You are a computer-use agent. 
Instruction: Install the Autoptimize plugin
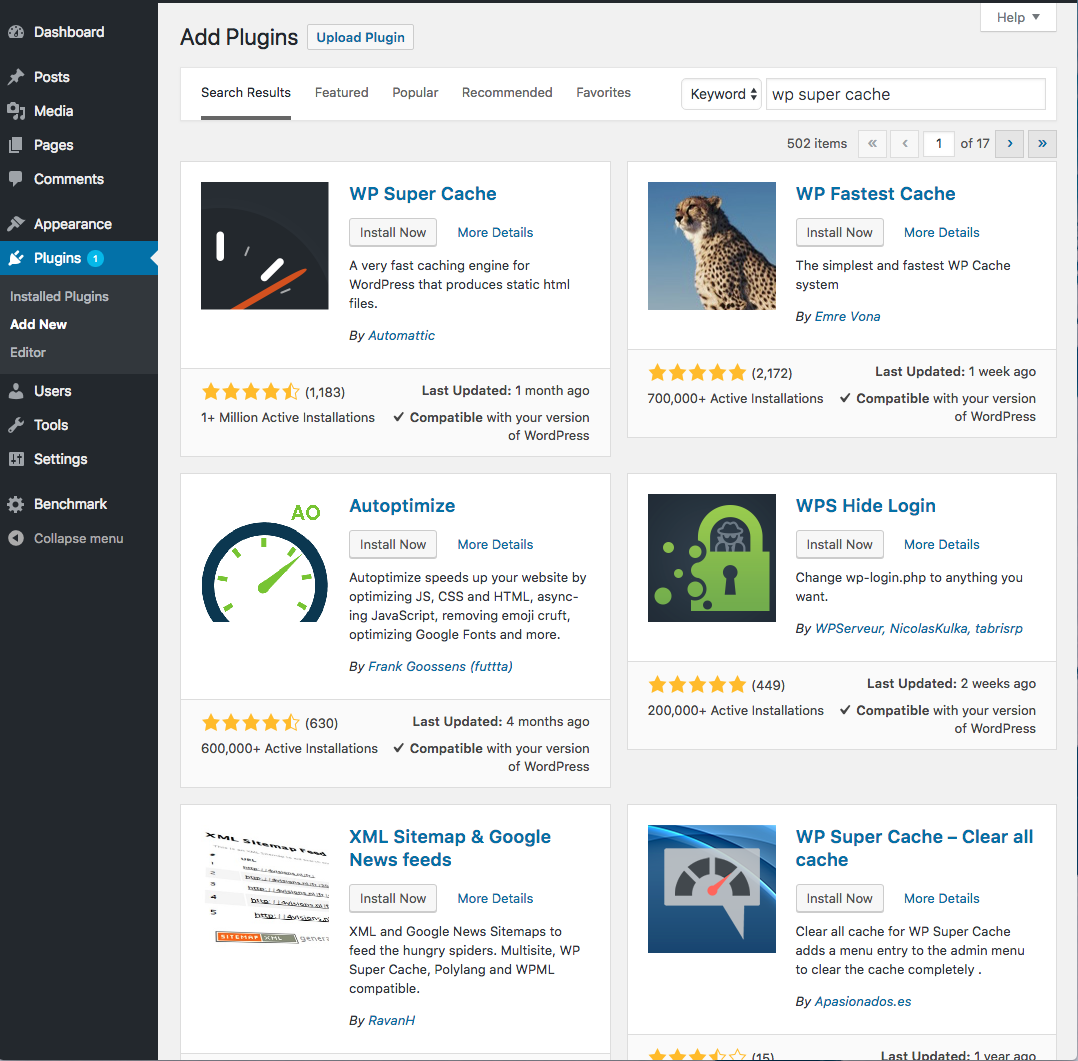[393, 545]
